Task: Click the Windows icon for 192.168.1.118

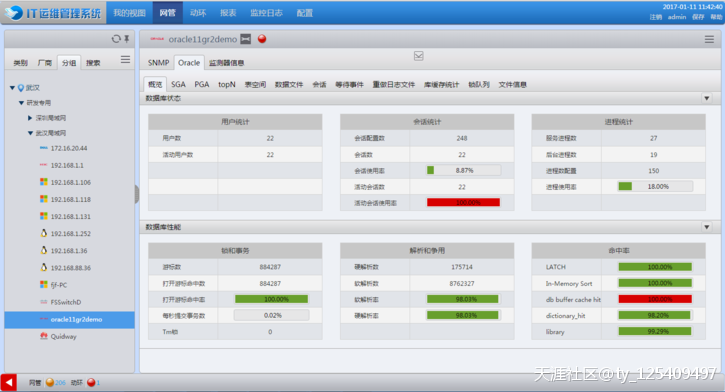Action: click(43, 199)
